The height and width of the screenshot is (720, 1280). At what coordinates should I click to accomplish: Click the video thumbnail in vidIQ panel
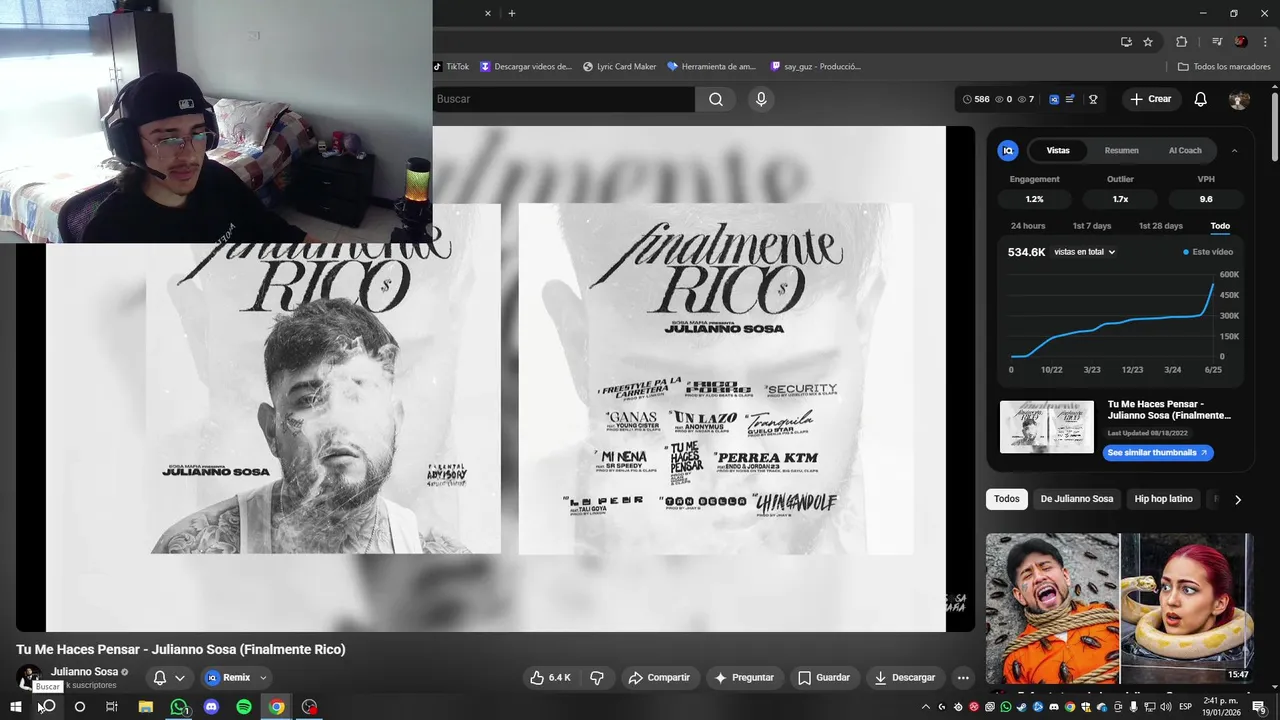[1047, 427]
